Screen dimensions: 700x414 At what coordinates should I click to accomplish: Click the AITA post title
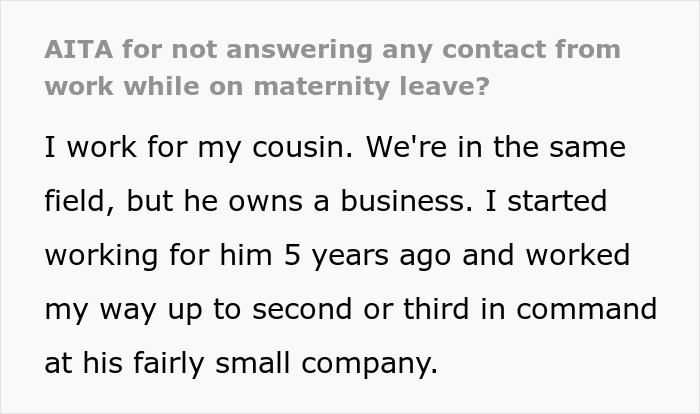(331, 66)
